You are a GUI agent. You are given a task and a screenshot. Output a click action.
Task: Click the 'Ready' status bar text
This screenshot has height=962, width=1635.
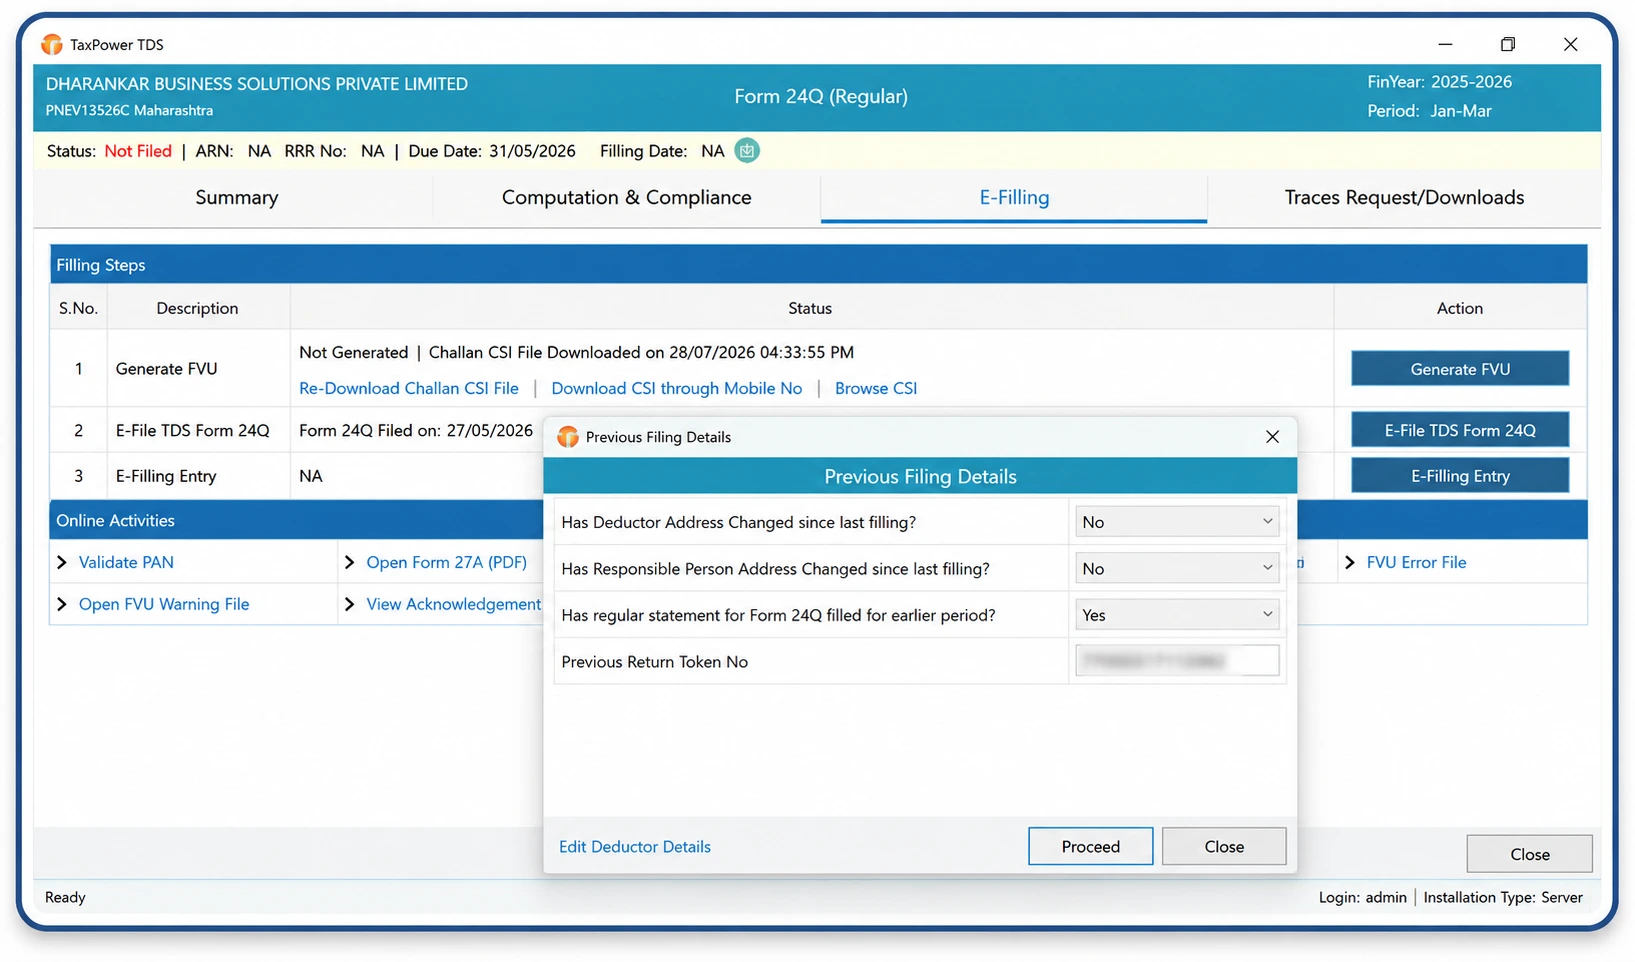[x=65, y=897]
